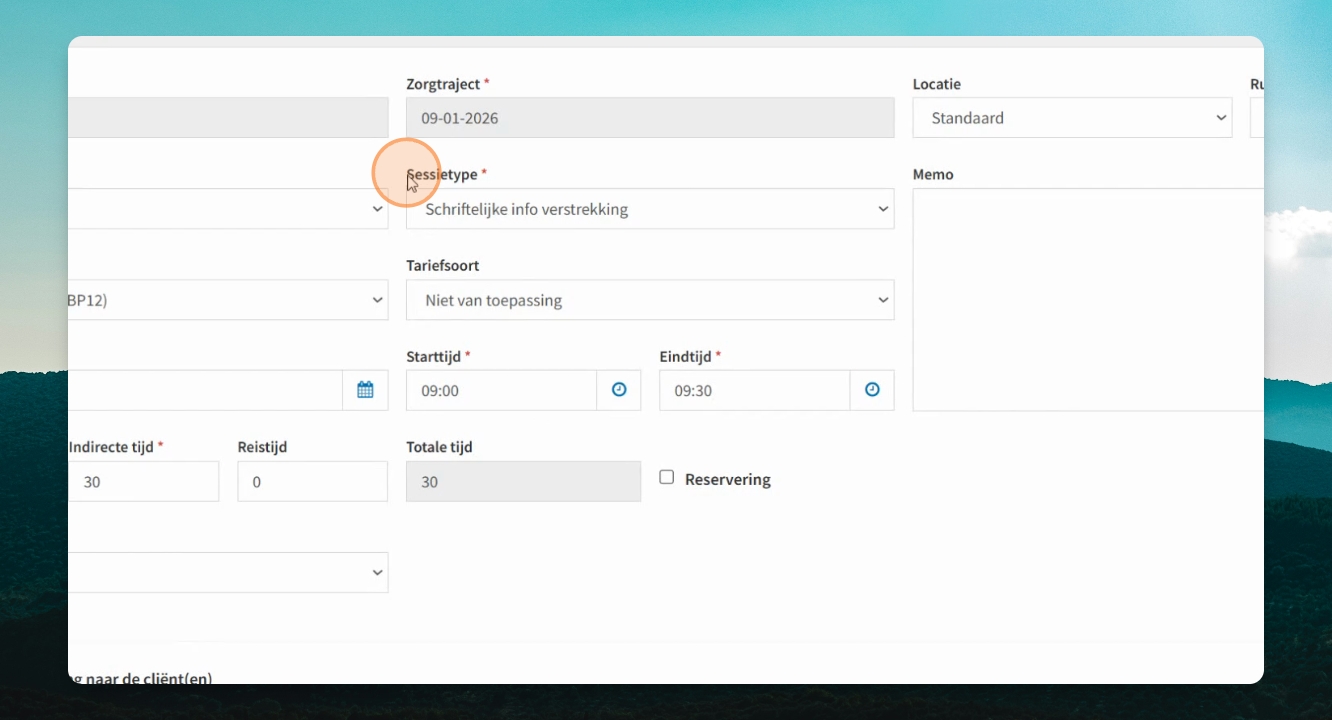The width and height of the screenshot is (1332, 720).
Task: Click the Indirecte tijd input field
Action: coord(144,481)
